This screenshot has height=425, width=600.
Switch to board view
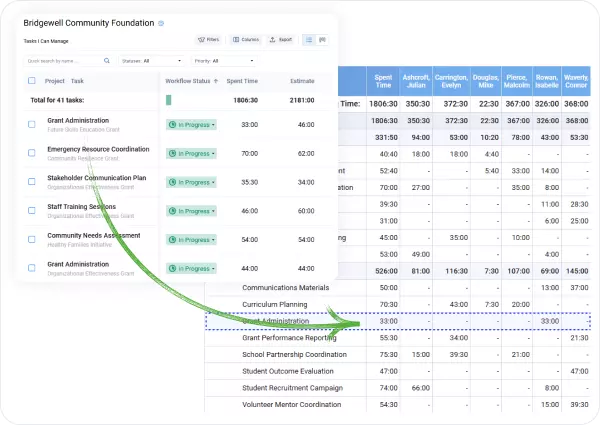click(x=322, y=40)
